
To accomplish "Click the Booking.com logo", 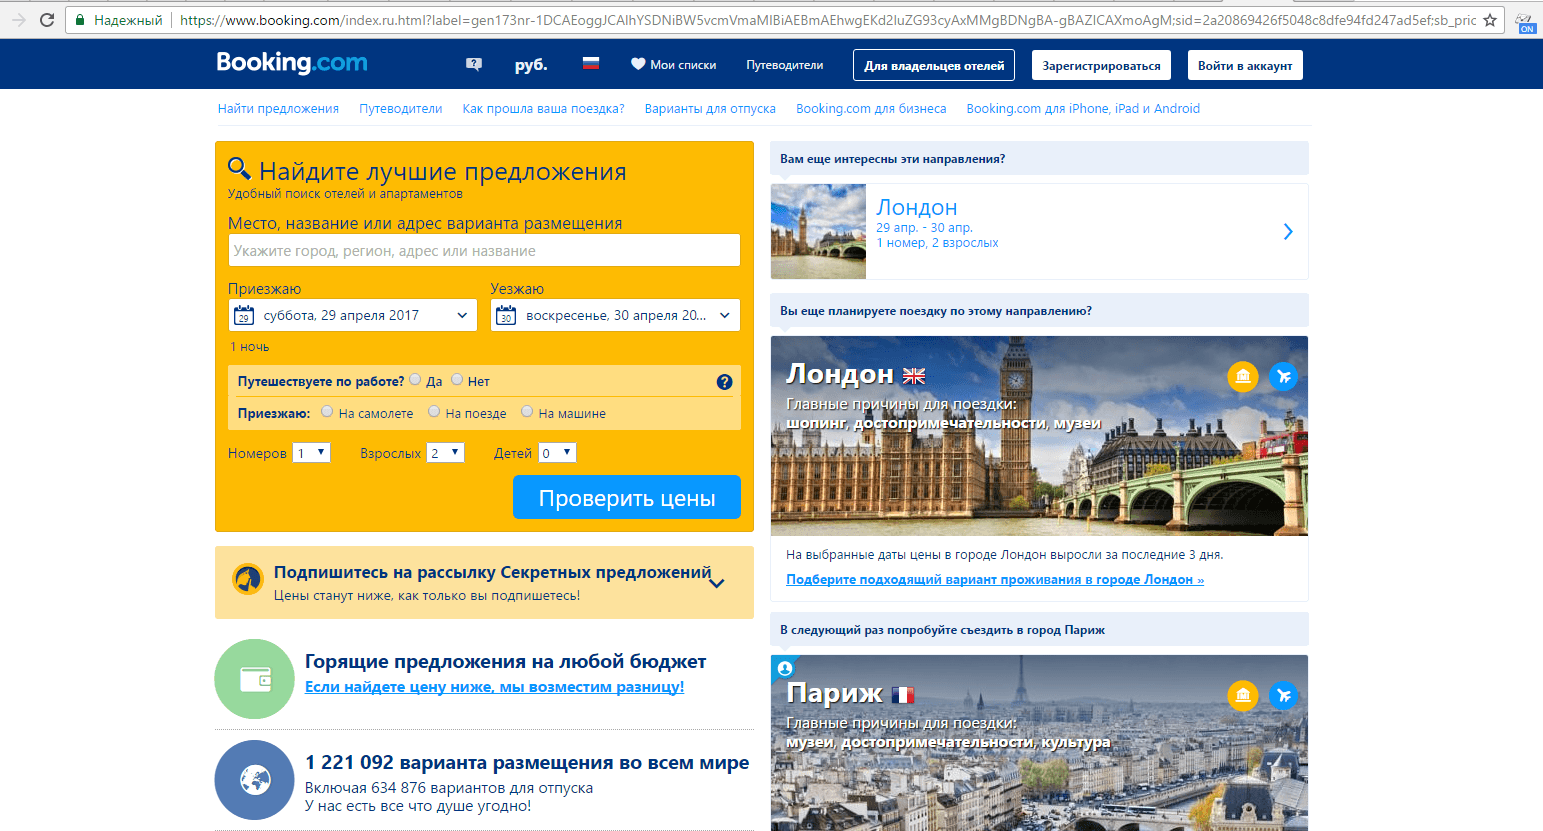I will coord(292,63).
